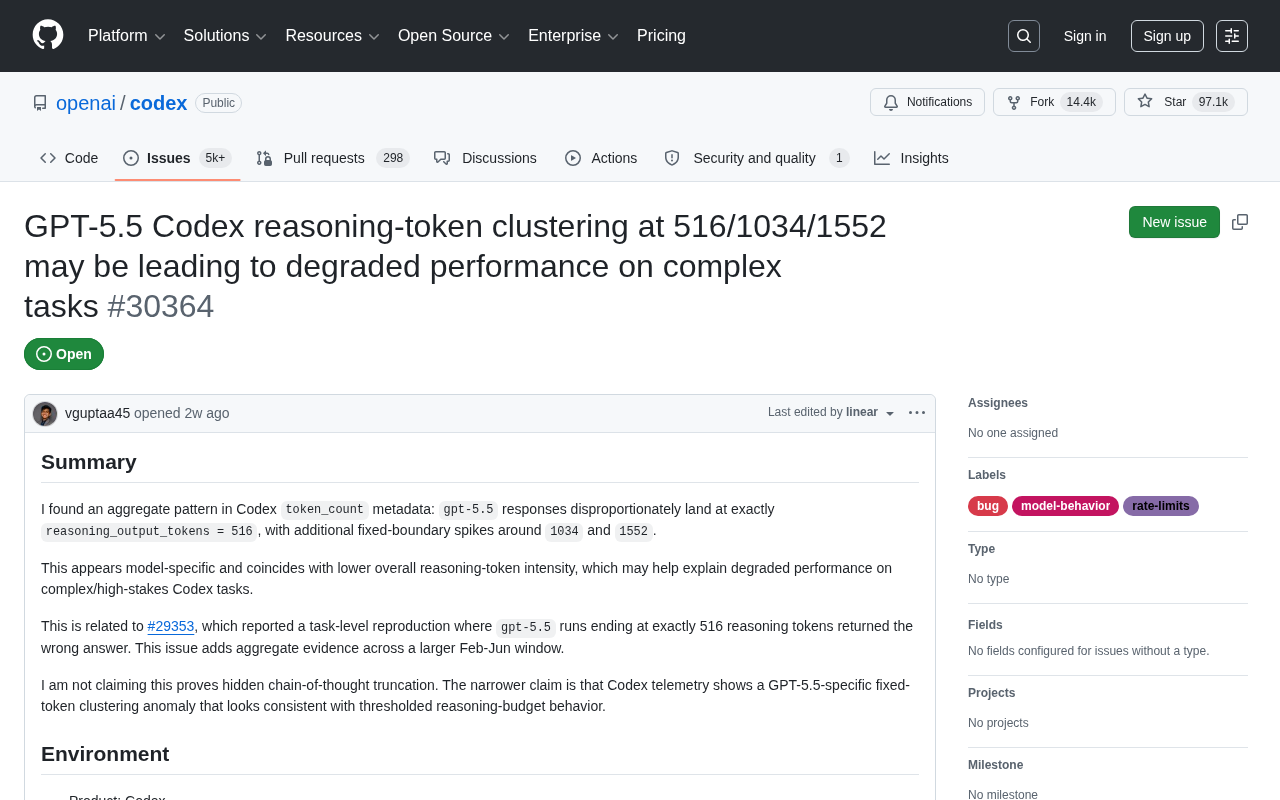The image size is (1280, 800).
Task: Open the search magnifier button
Action: (1024, 36)
